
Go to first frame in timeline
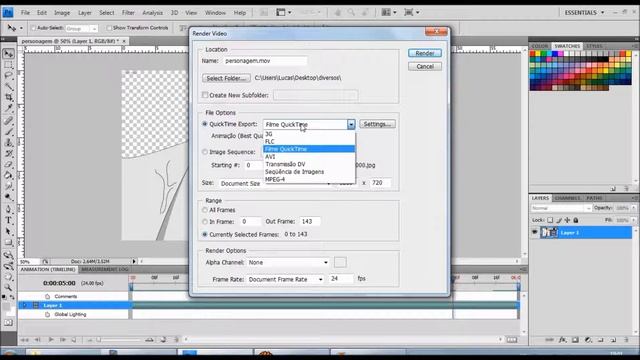click(24, 340)
